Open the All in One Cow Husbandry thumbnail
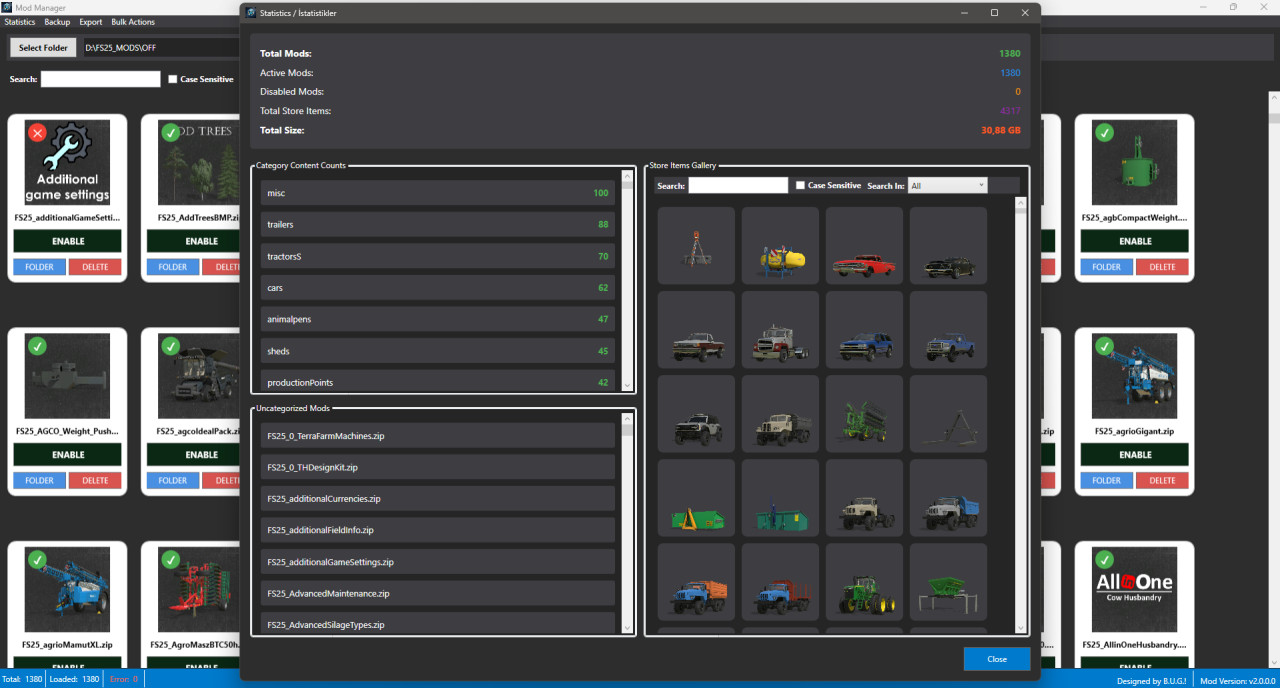 pyautogui.click(x=1135, y=590)
